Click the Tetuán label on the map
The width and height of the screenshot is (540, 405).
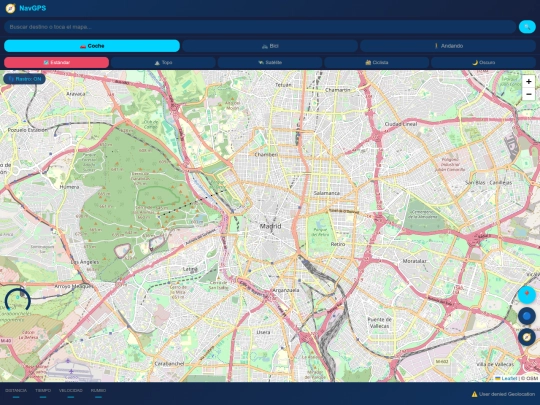coord(283,85)
